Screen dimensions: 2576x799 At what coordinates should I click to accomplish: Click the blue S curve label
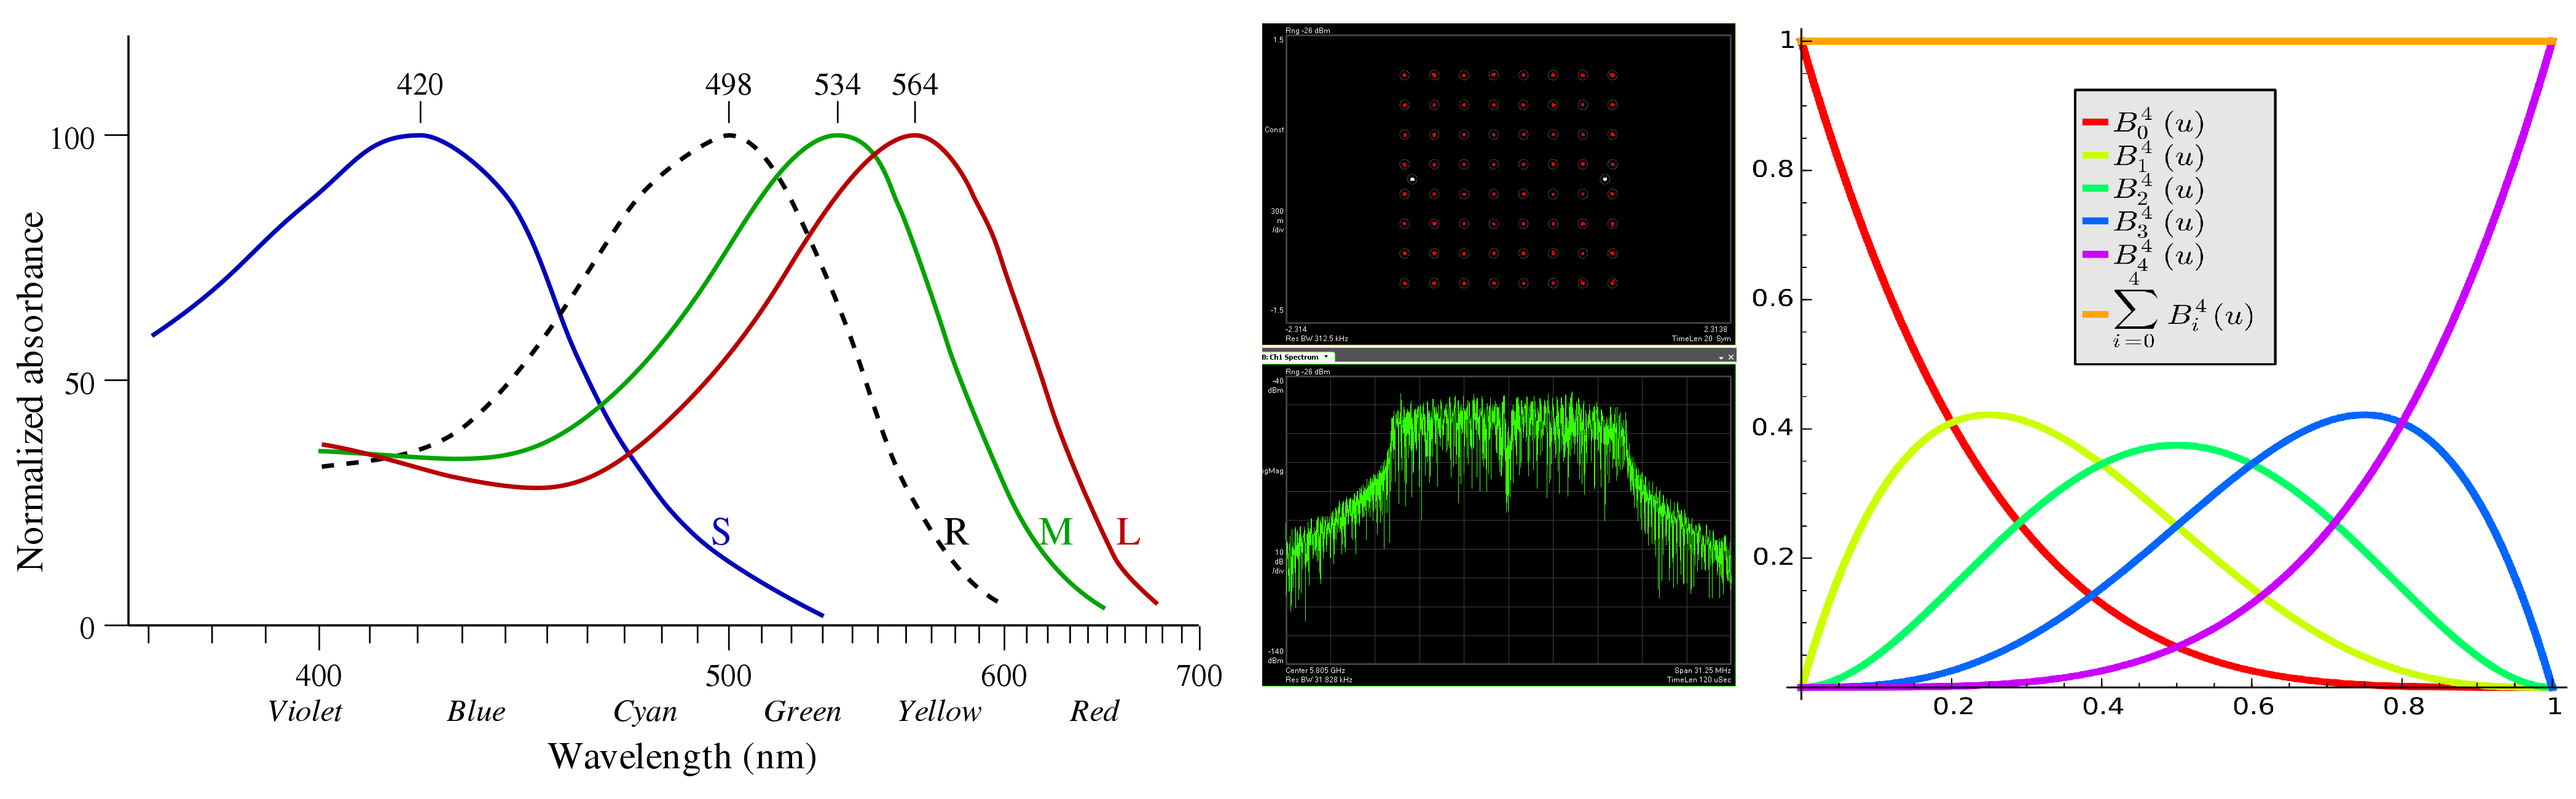[x=721, y=532]
